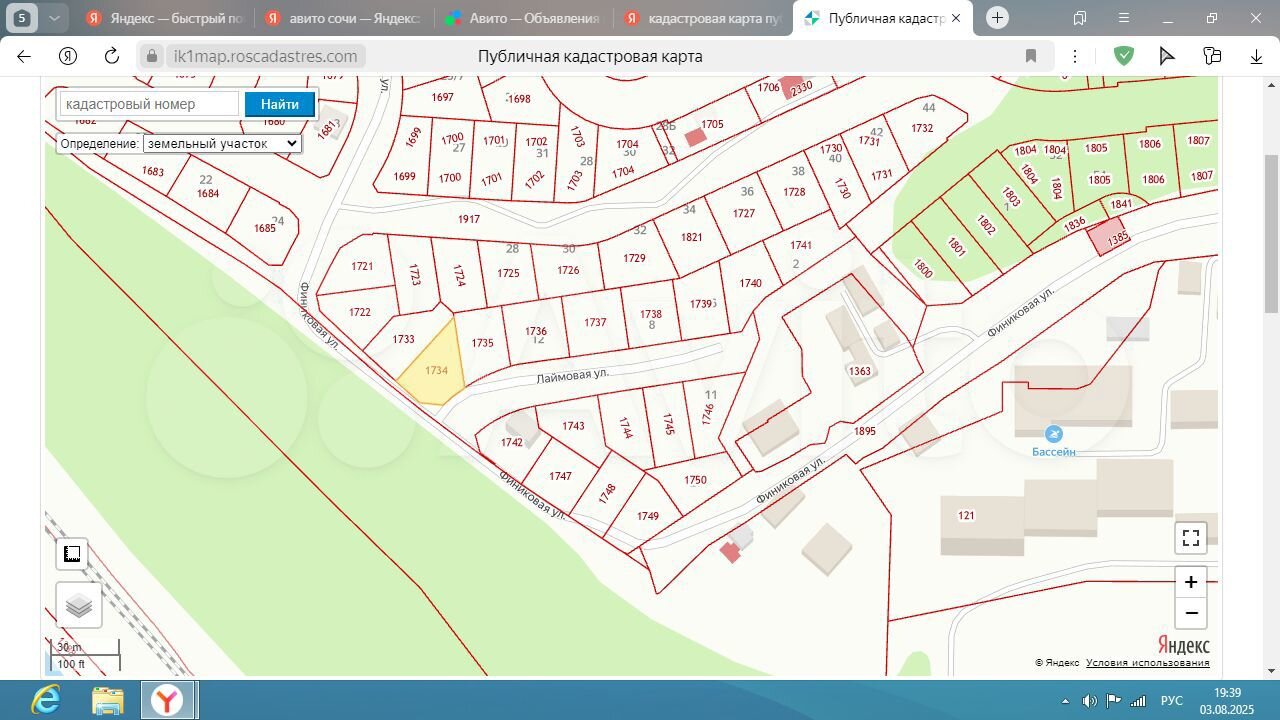Open the browser downloads icon

click(1256, 56)
